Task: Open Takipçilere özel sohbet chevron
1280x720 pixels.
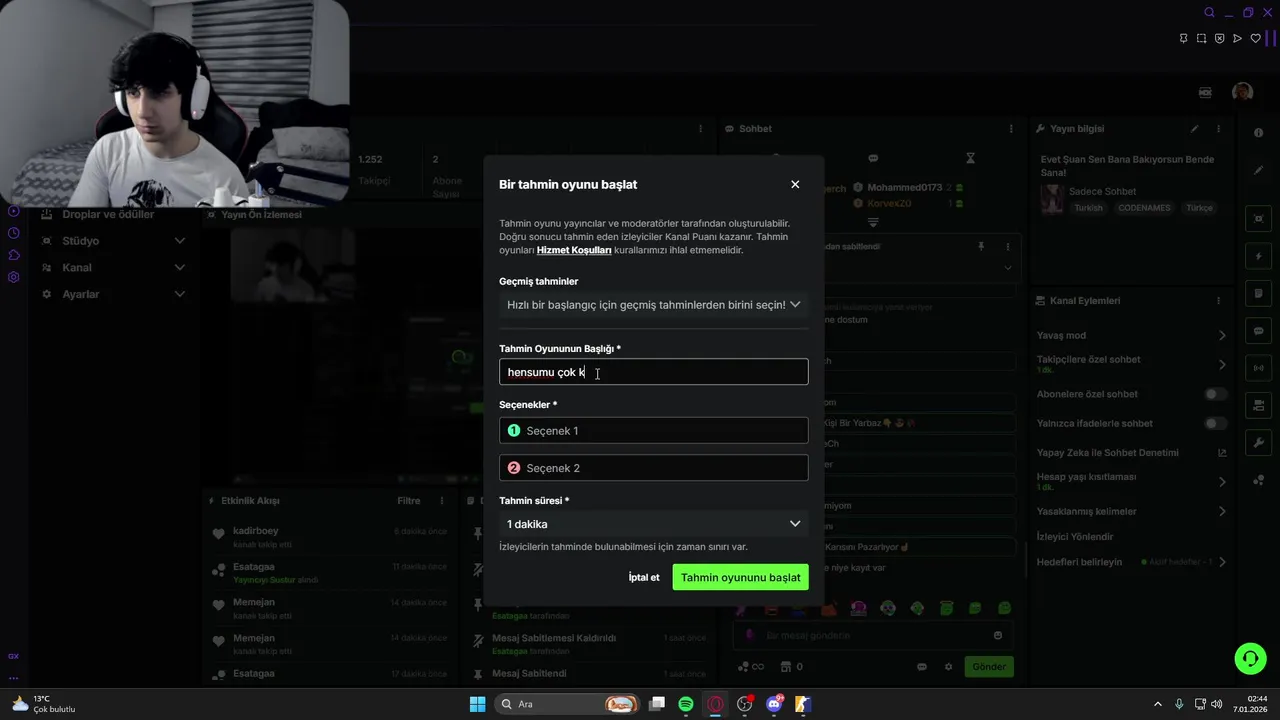Action: (x=1222, y=364)
